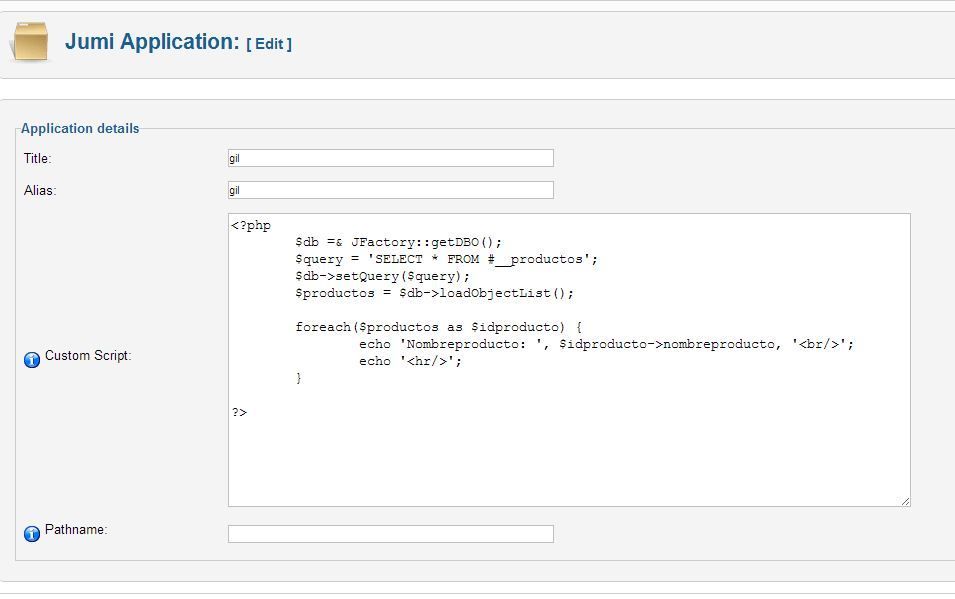955x599 pixels.
Task: Click the textarea resize handle corner
Action: (905, 501)
